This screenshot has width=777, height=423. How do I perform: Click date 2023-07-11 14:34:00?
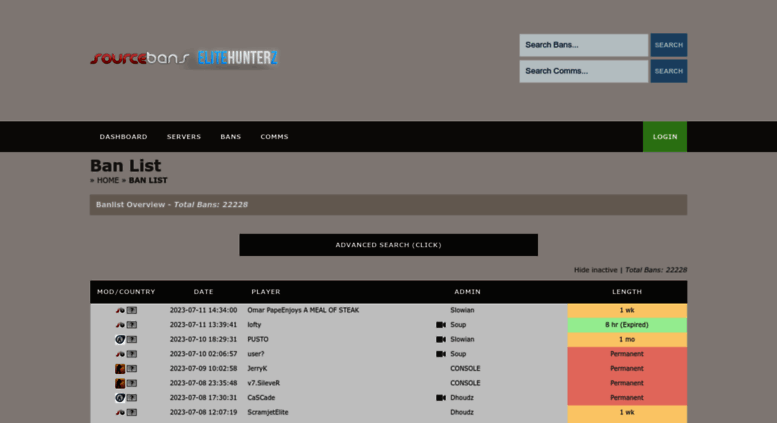204,310
